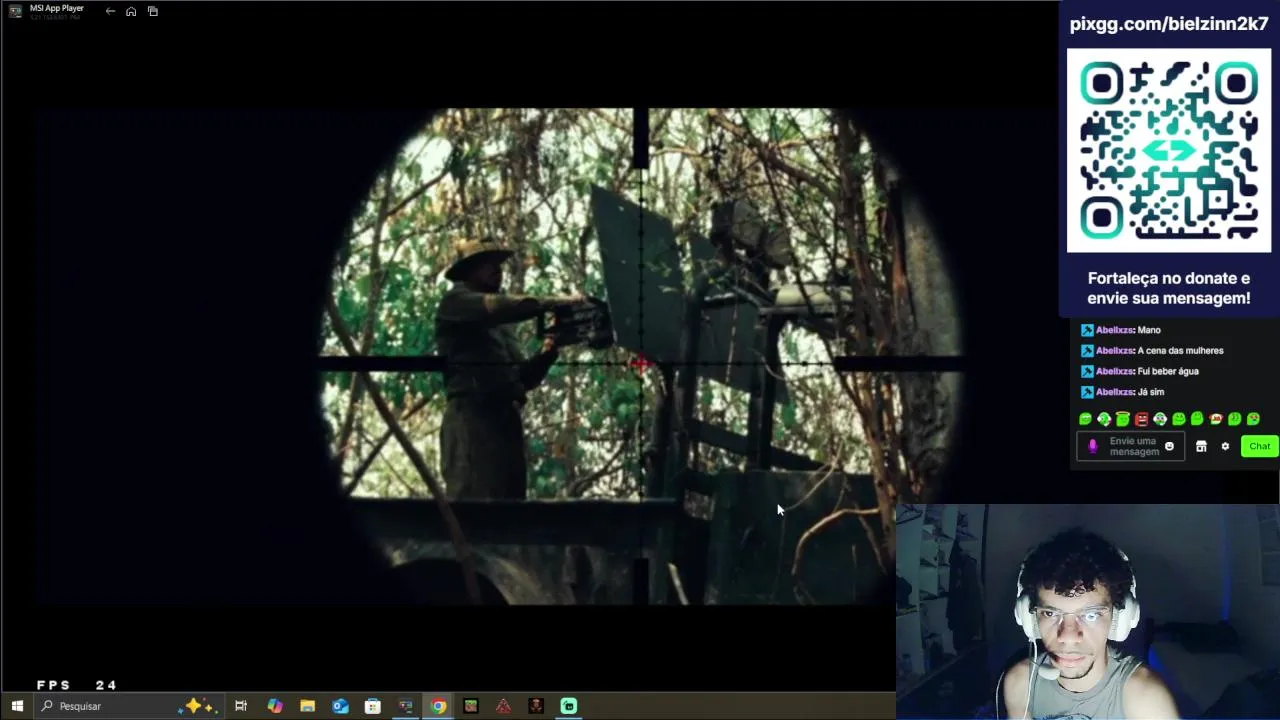Open the chat store shop icon
Screen dimensions: 1280x720
pos(1201,446)
